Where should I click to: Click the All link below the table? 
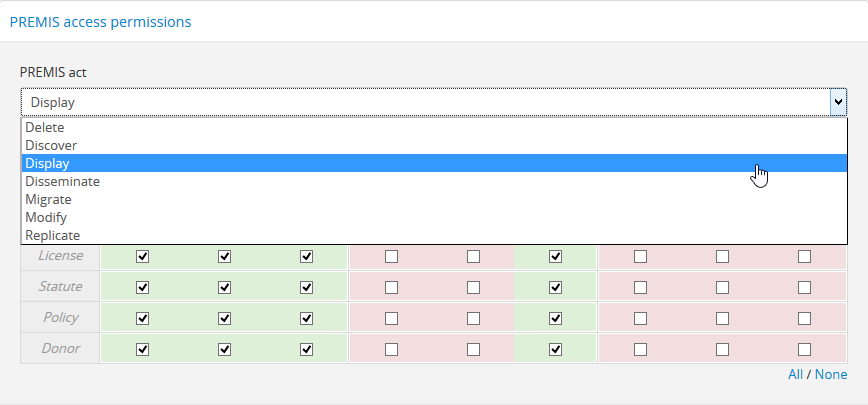795,375
